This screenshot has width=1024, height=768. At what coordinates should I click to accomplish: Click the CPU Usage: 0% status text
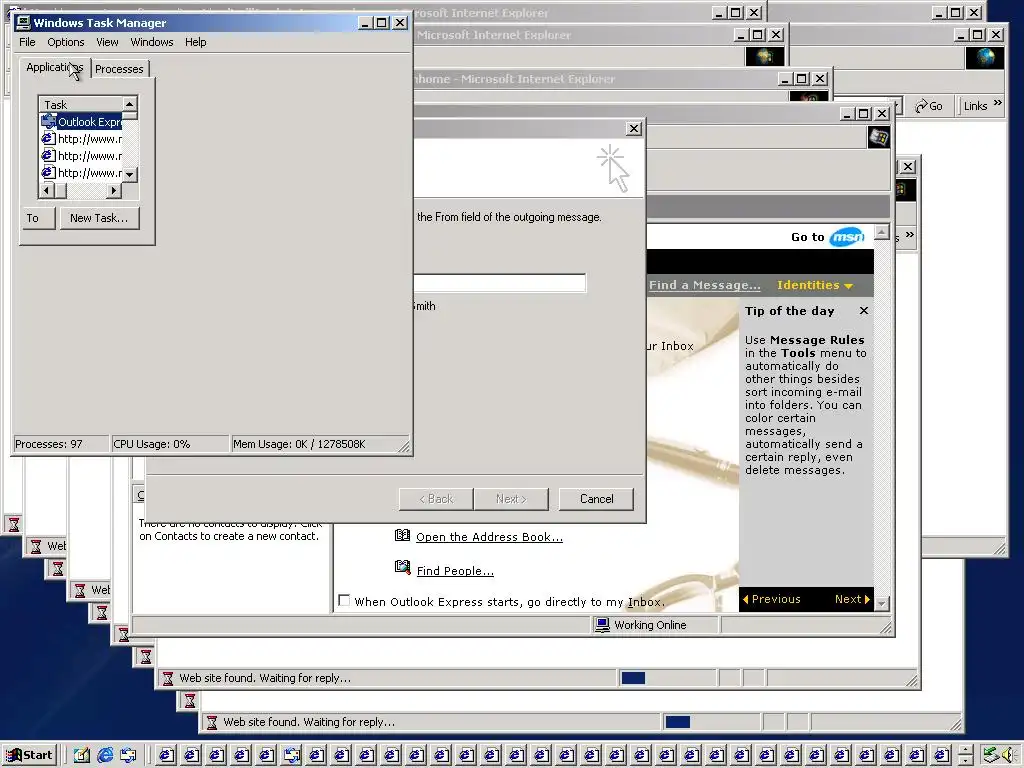click(152, 444)
